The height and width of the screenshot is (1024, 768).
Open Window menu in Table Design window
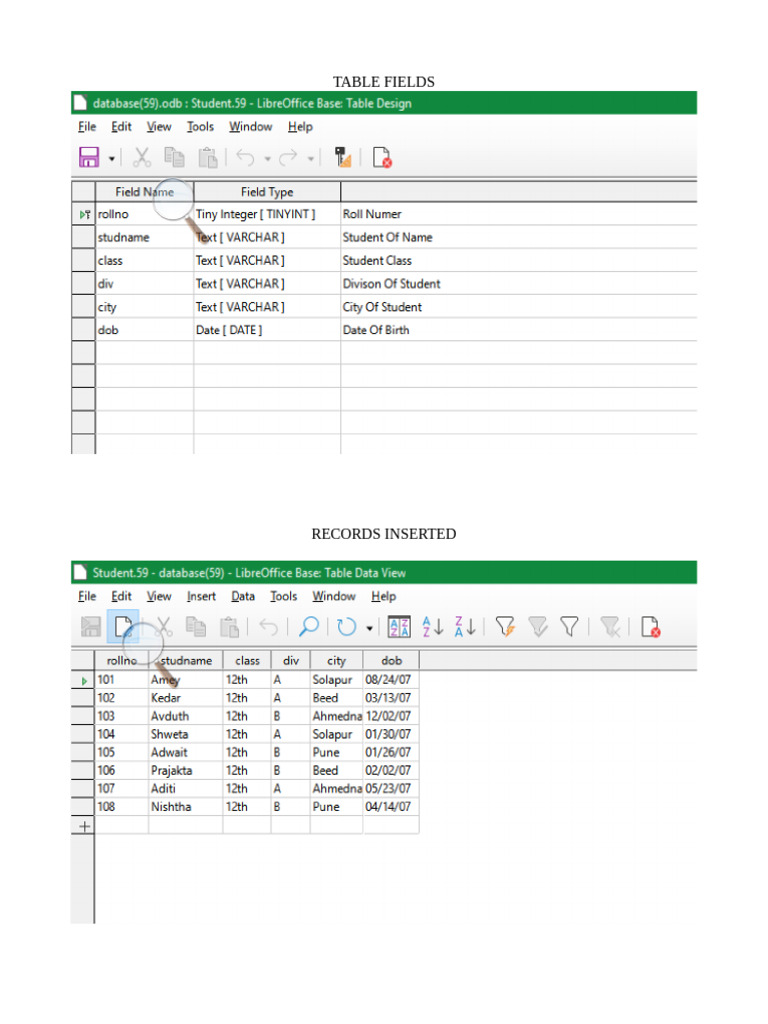pyautogui.click(x=250, y=127)
